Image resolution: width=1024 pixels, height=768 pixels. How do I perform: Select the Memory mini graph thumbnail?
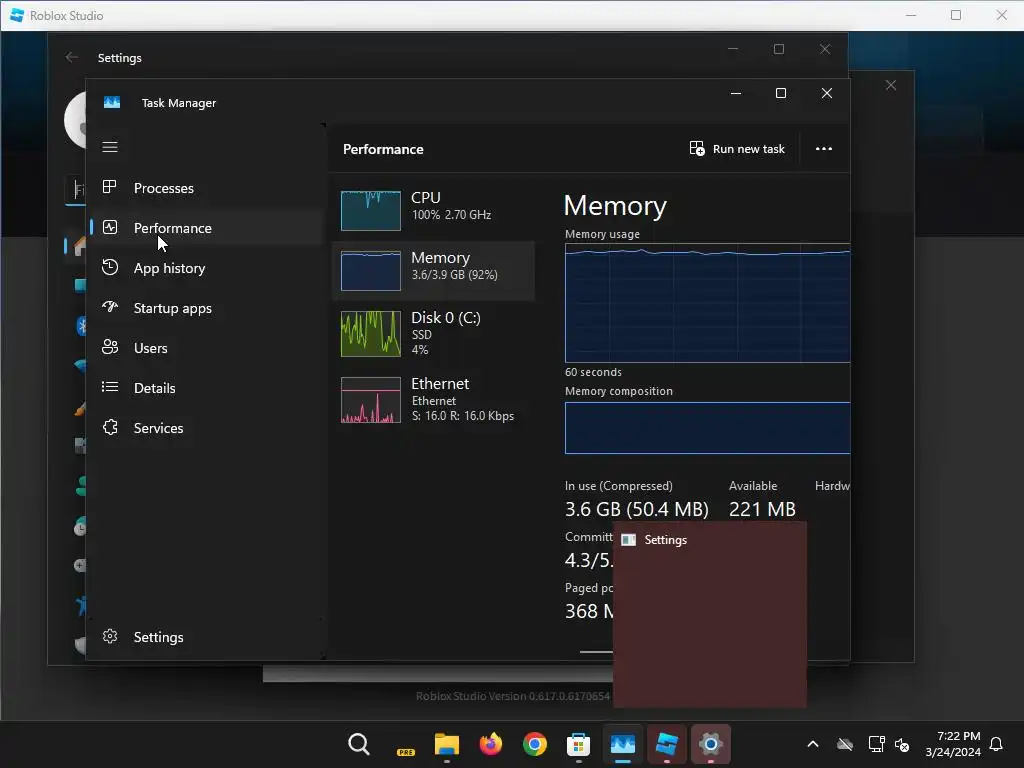370,270
